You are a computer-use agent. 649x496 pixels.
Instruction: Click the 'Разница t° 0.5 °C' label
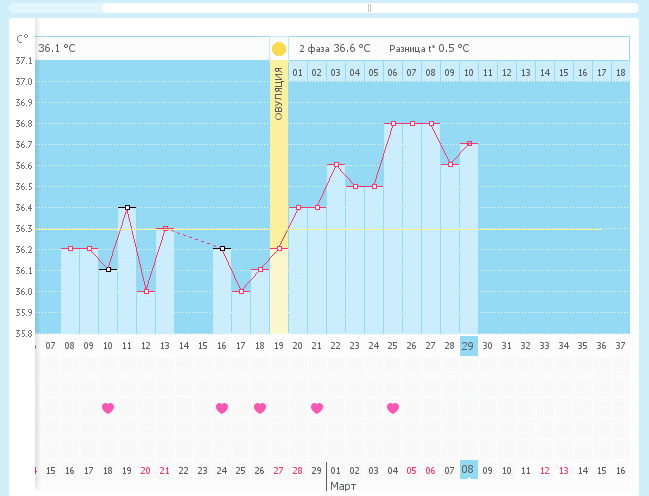tap(429, 48)
